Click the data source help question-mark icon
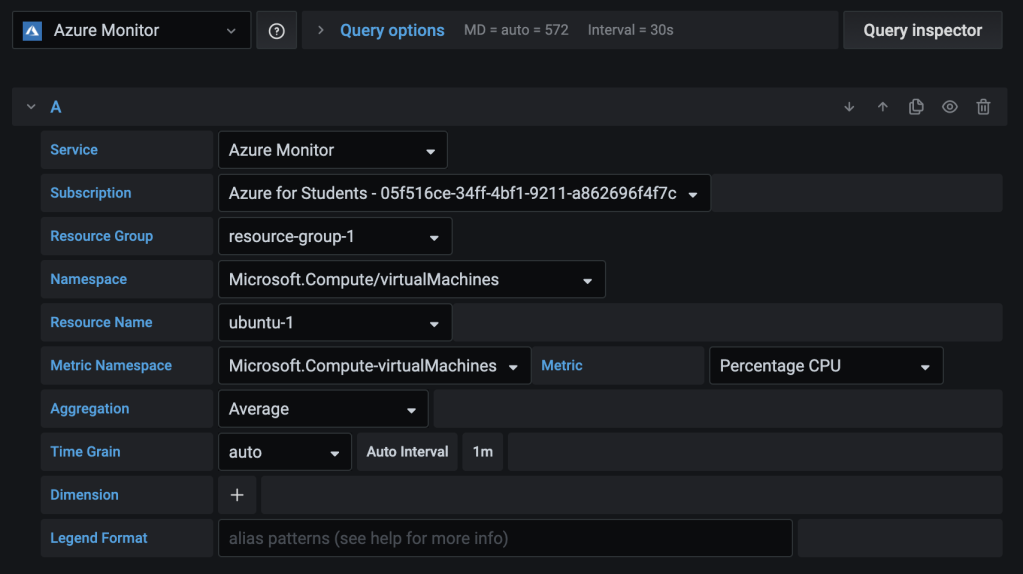This screenshot has width=1023, height=574. click(277, 31)
